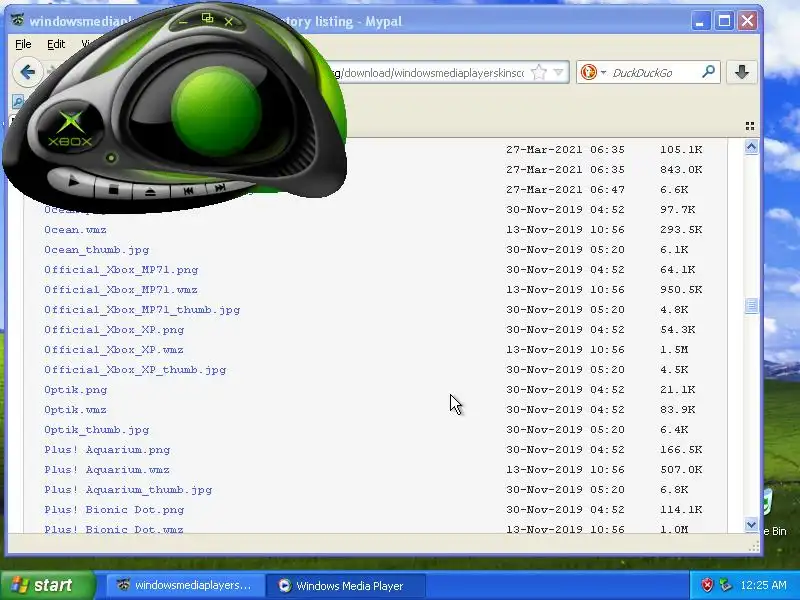Click the Xbox logo on the player skin
This screenshot has height=600, width=800.
(x=70, y=129)
